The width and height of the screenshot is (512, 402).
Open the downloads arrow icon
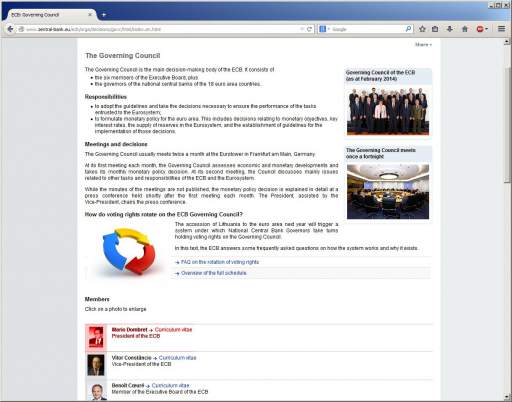(x=450, y=29)
